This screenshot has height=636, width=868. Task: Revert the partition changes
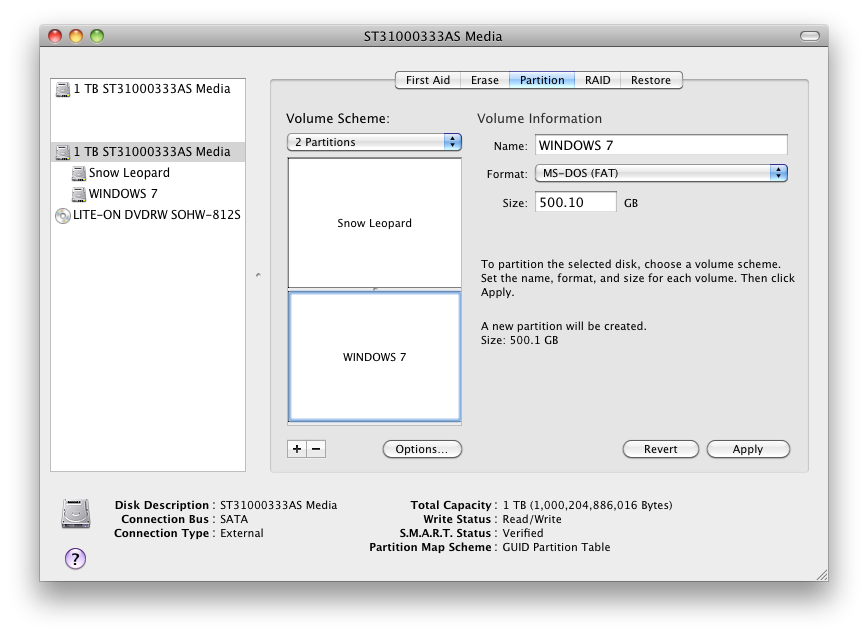[660, 449]
